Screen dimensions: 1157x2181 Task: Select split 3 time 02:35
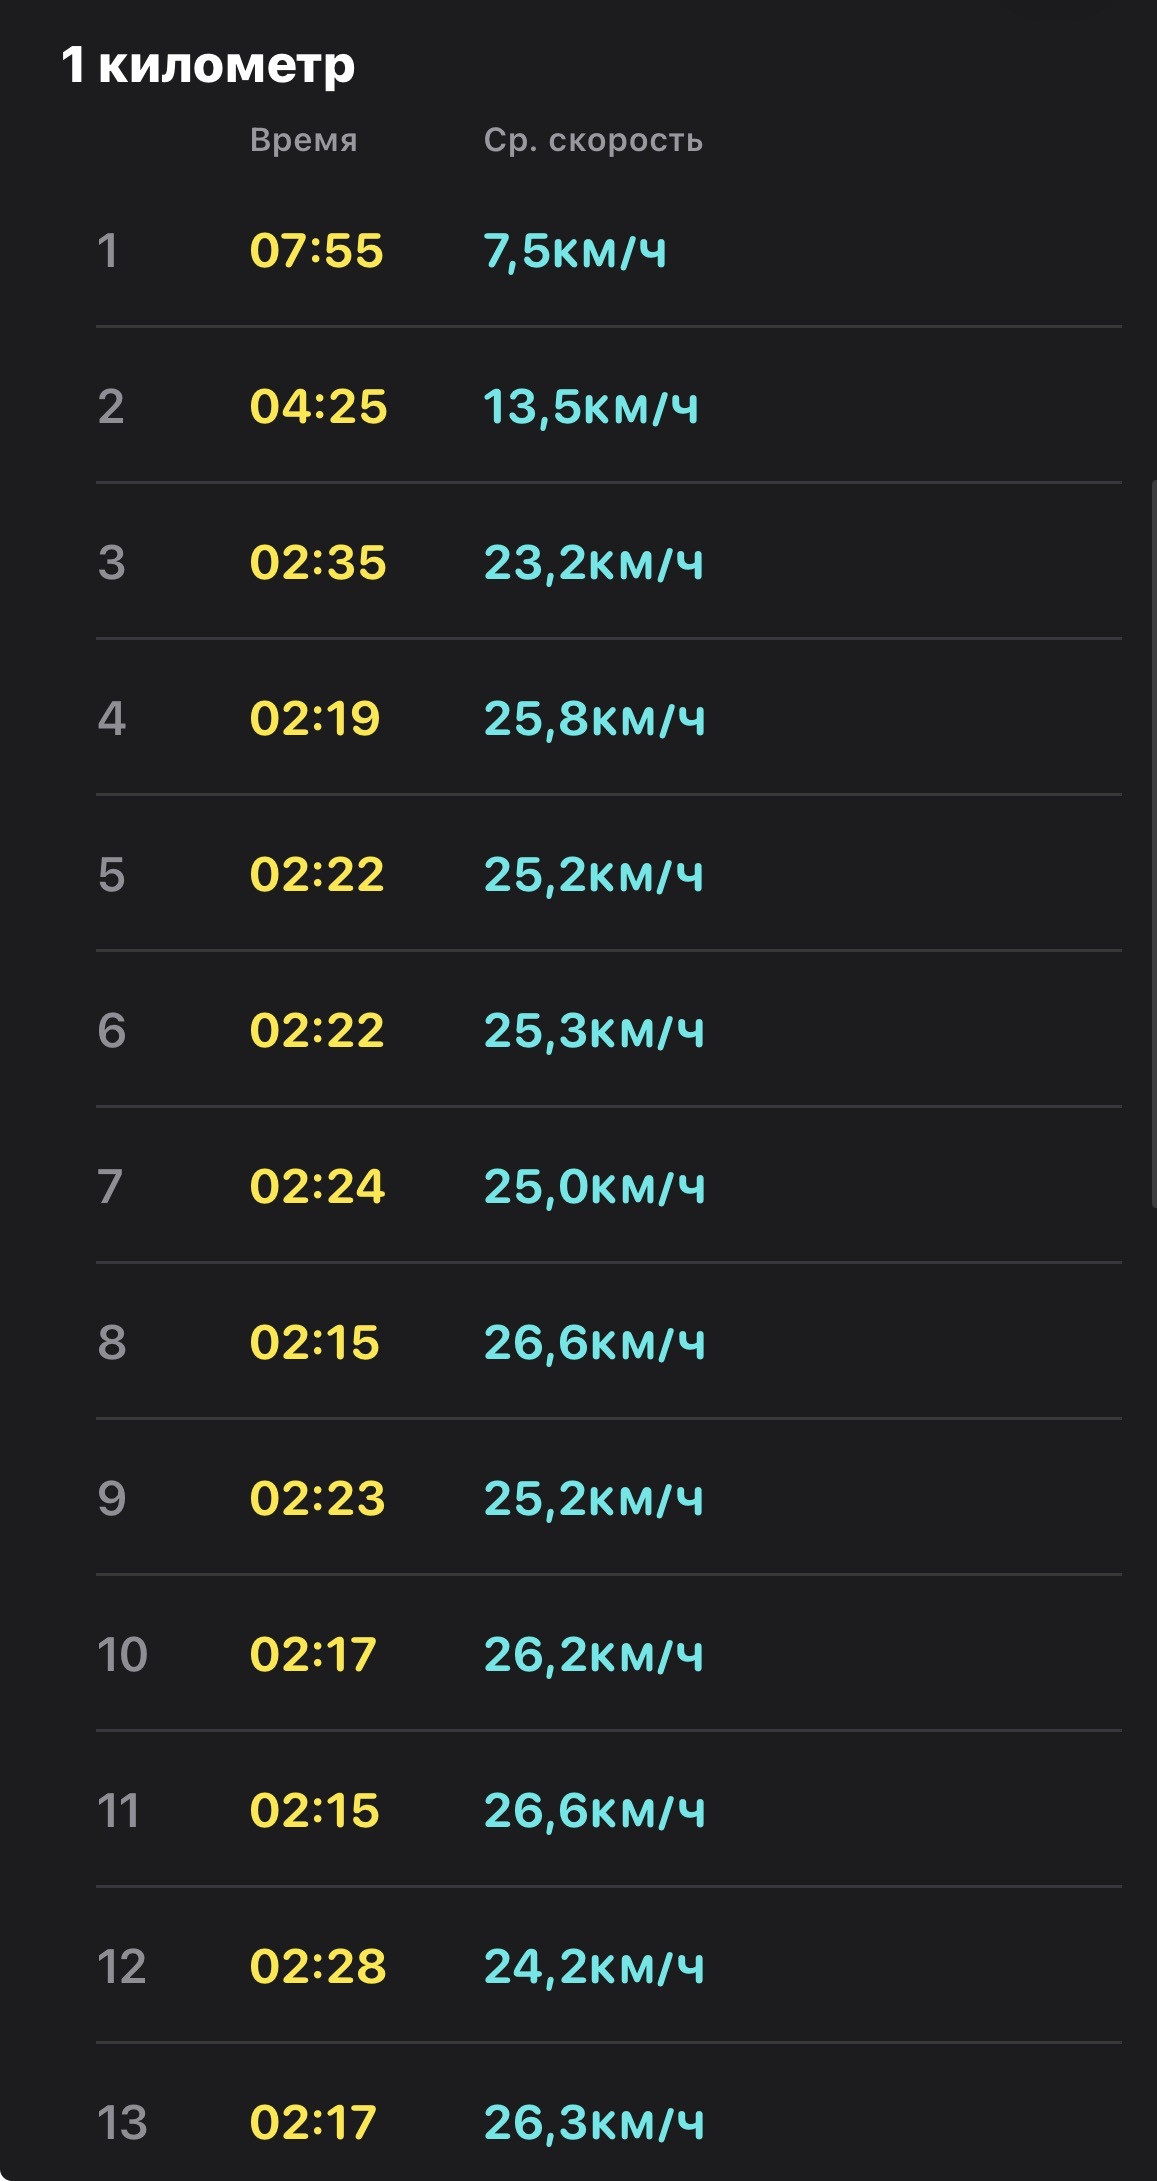318,562
